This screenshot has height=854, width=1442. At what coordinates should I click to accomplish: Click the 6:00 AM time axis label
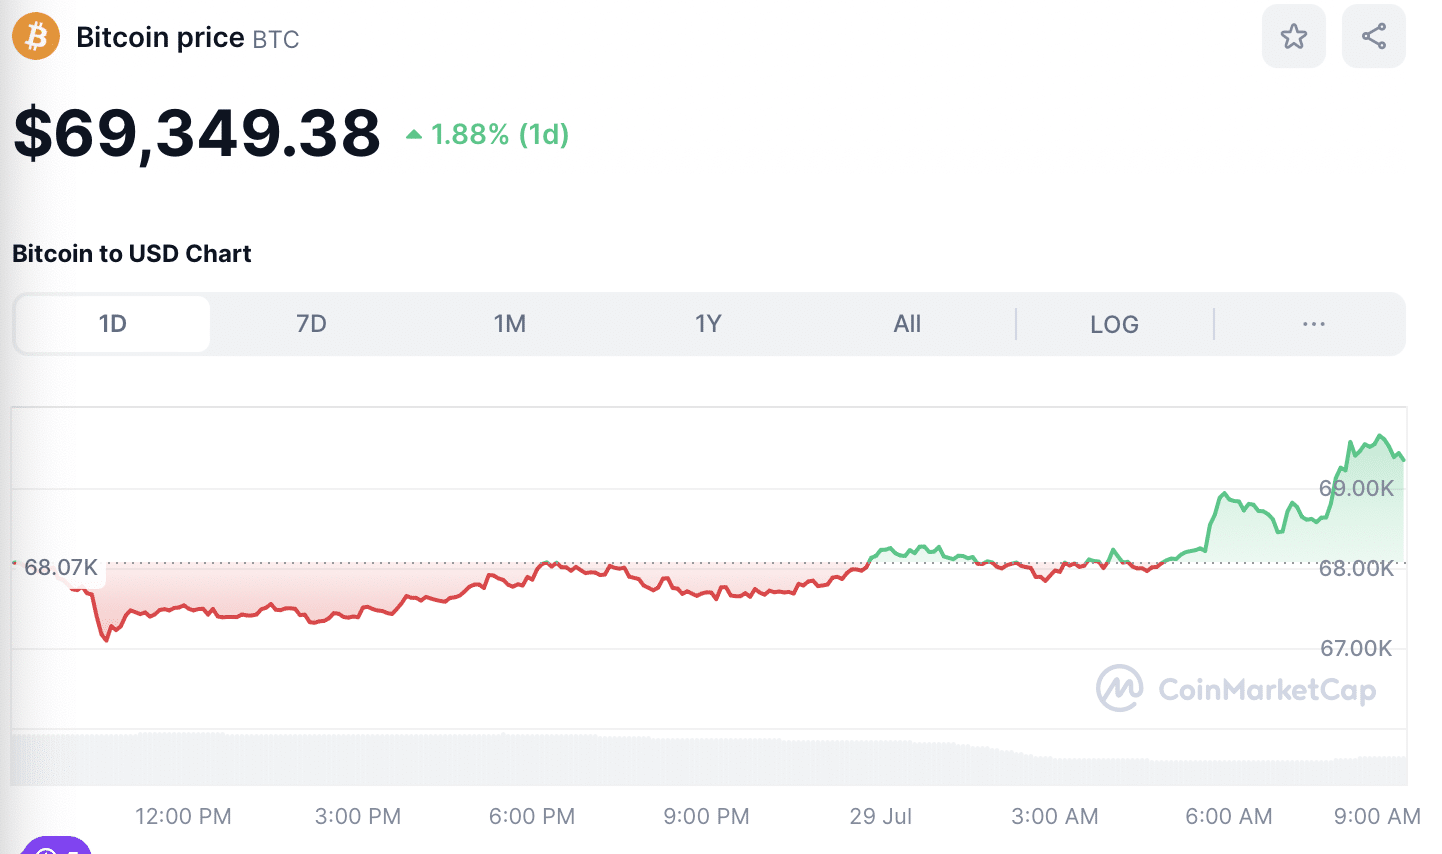(1229, 816)
